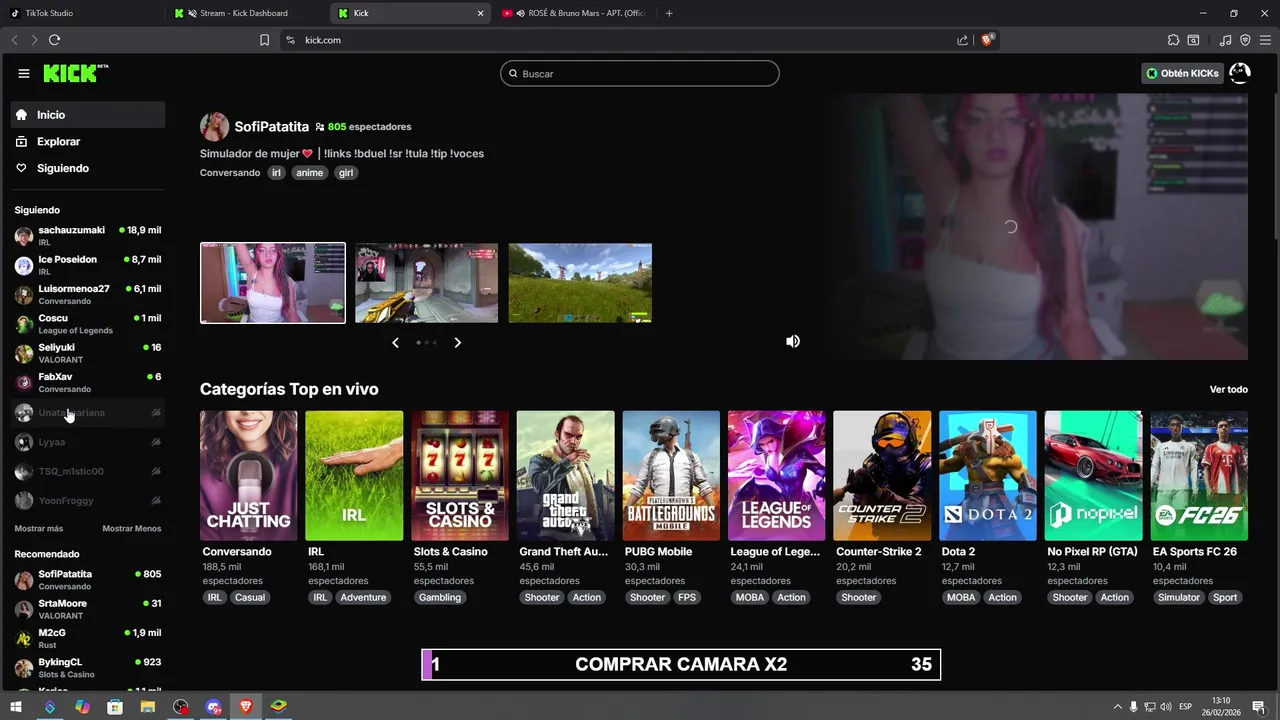Open the Counter-Strike 2 category card

tap(882, 476)
